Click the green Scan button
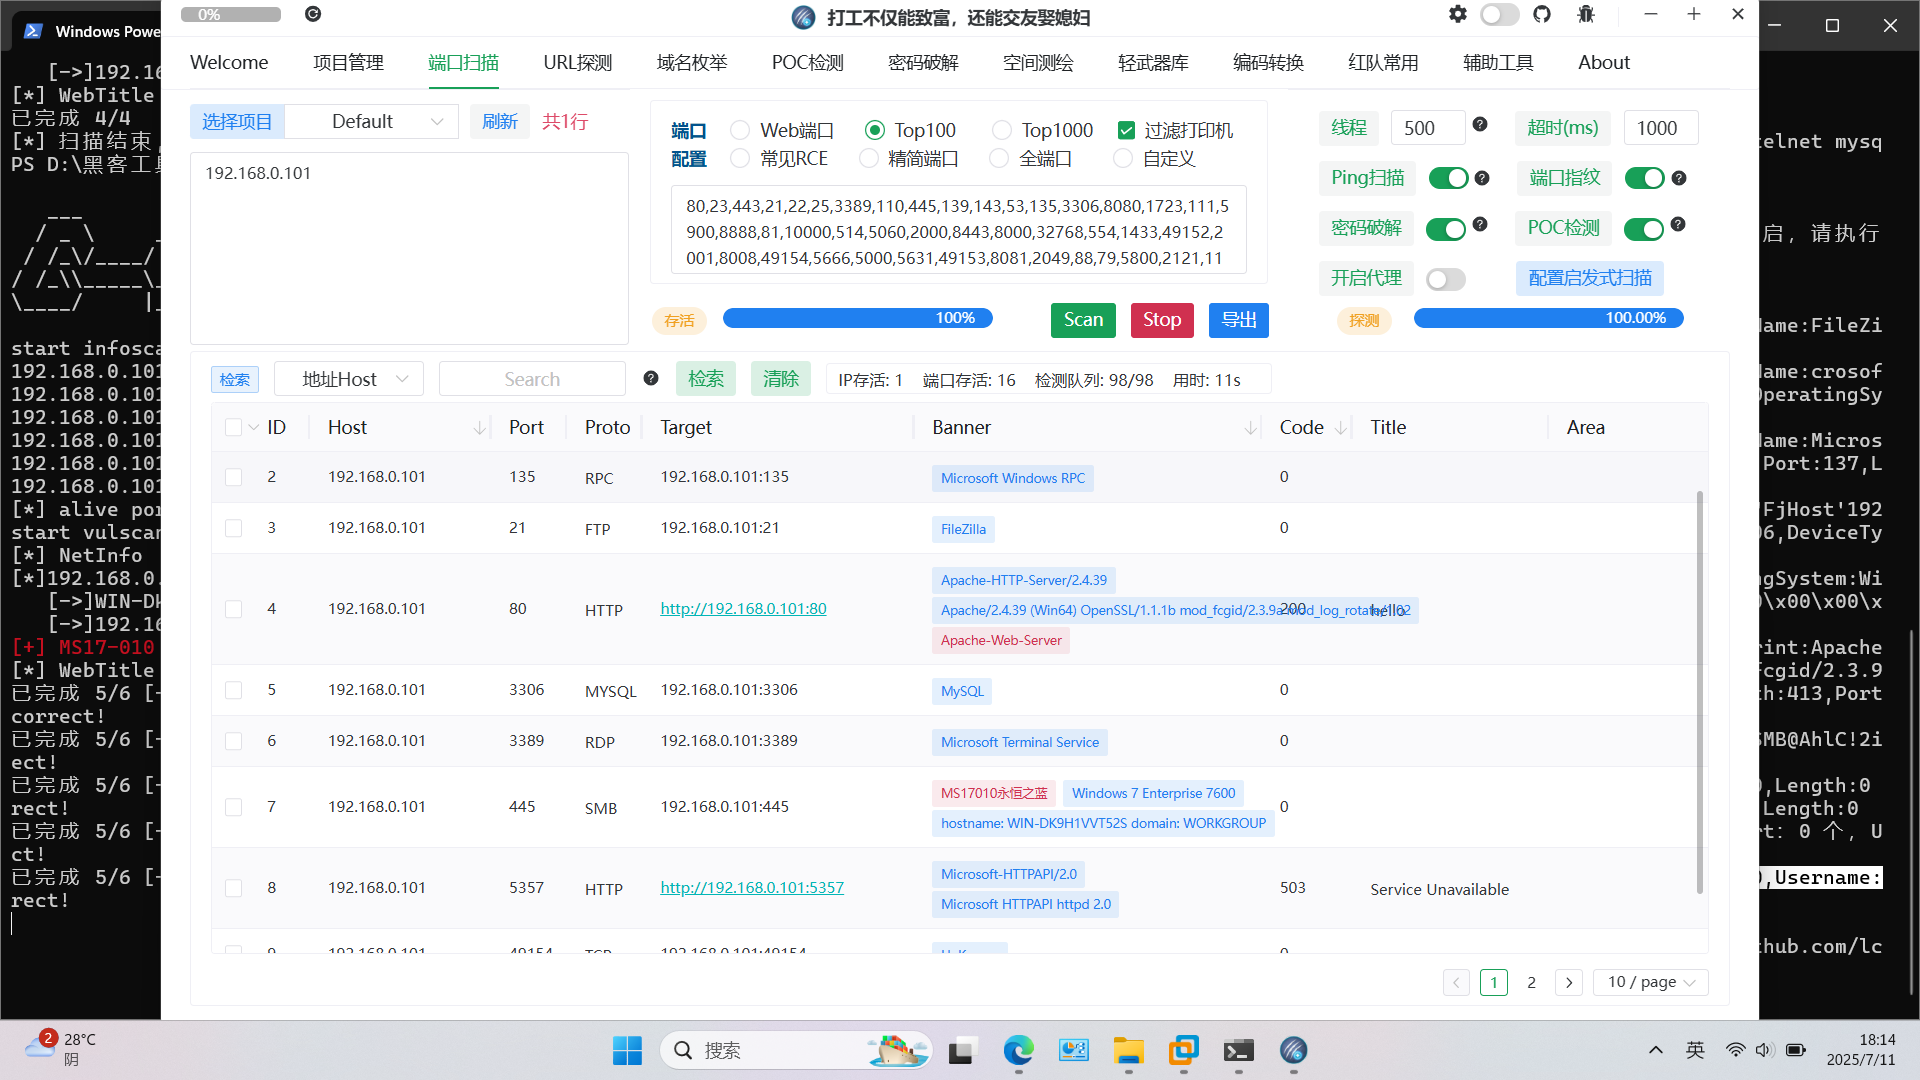This screenshot has width=1920, height=1080. (1083, 320)
